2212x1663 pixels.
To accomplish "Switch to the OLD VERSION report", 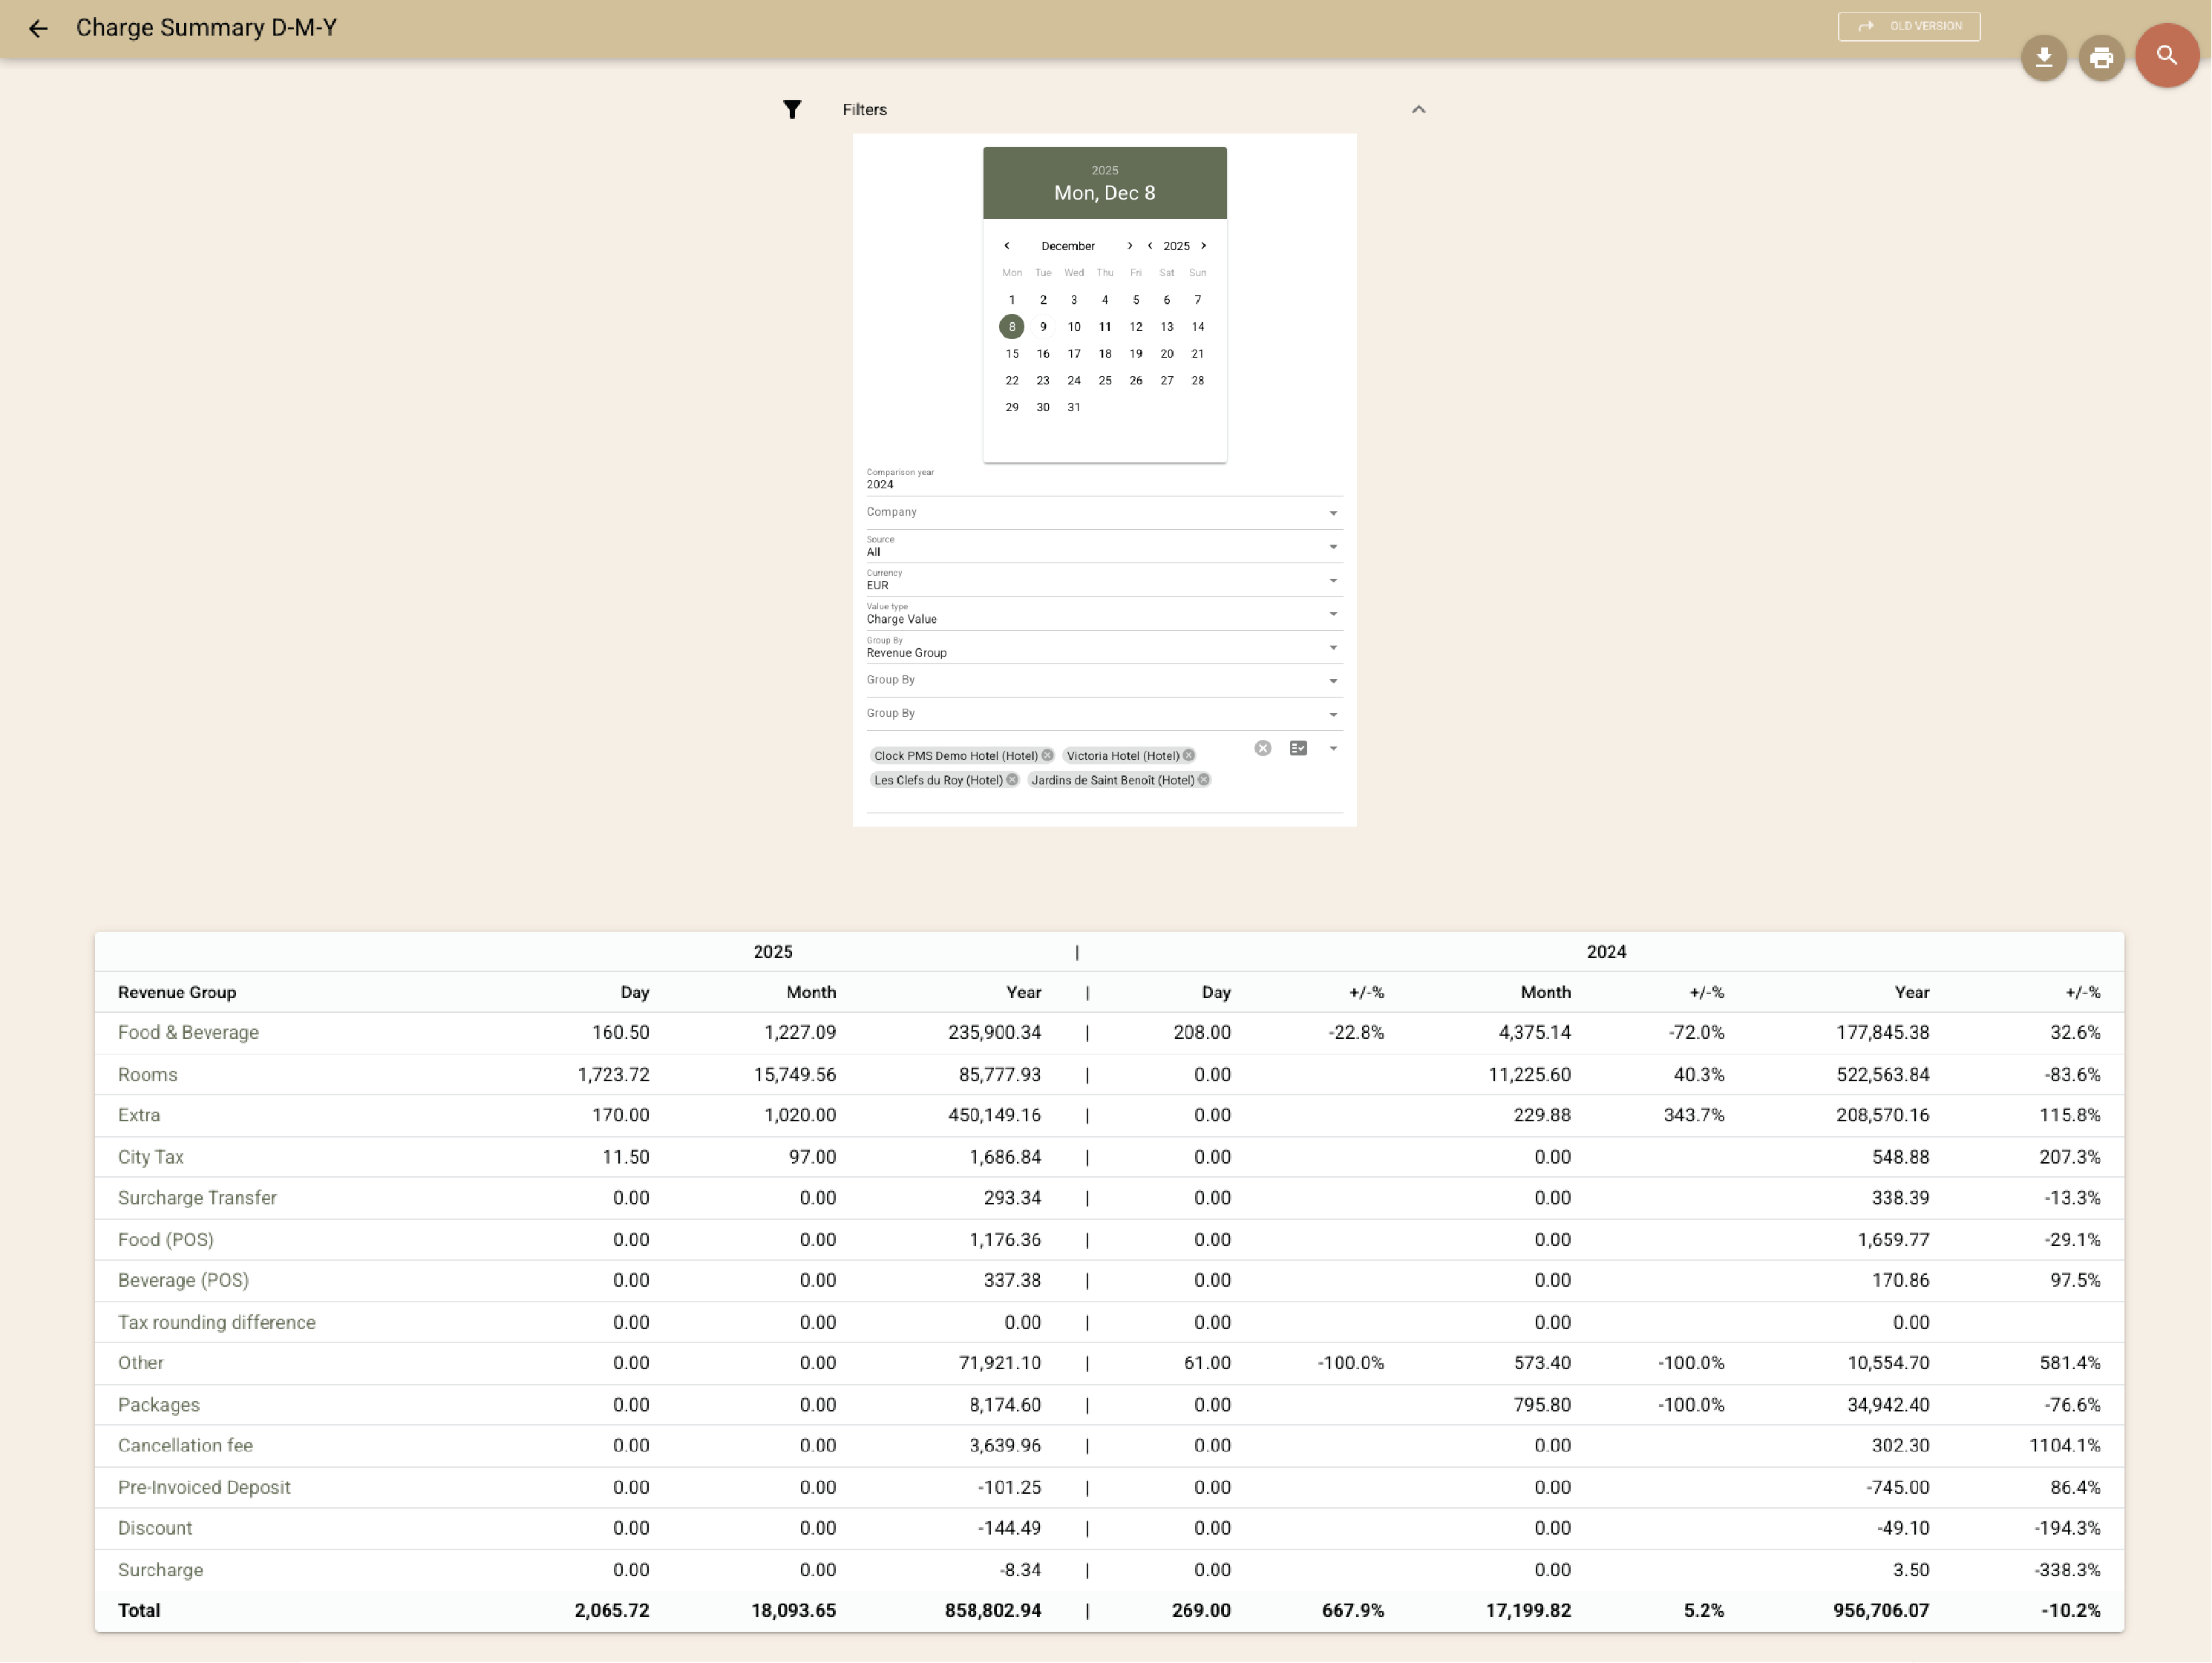I will [x=1908, y=26].
